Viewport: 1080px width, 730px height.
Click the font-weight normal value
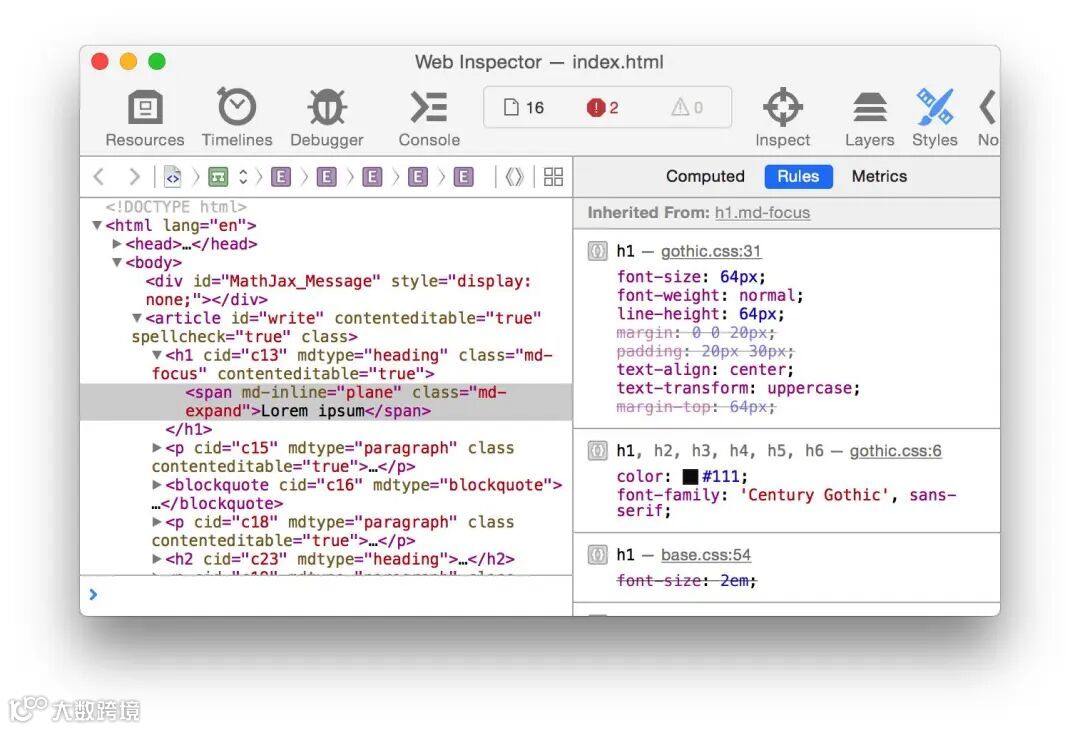pyautogui.click(x=767, y=295)
